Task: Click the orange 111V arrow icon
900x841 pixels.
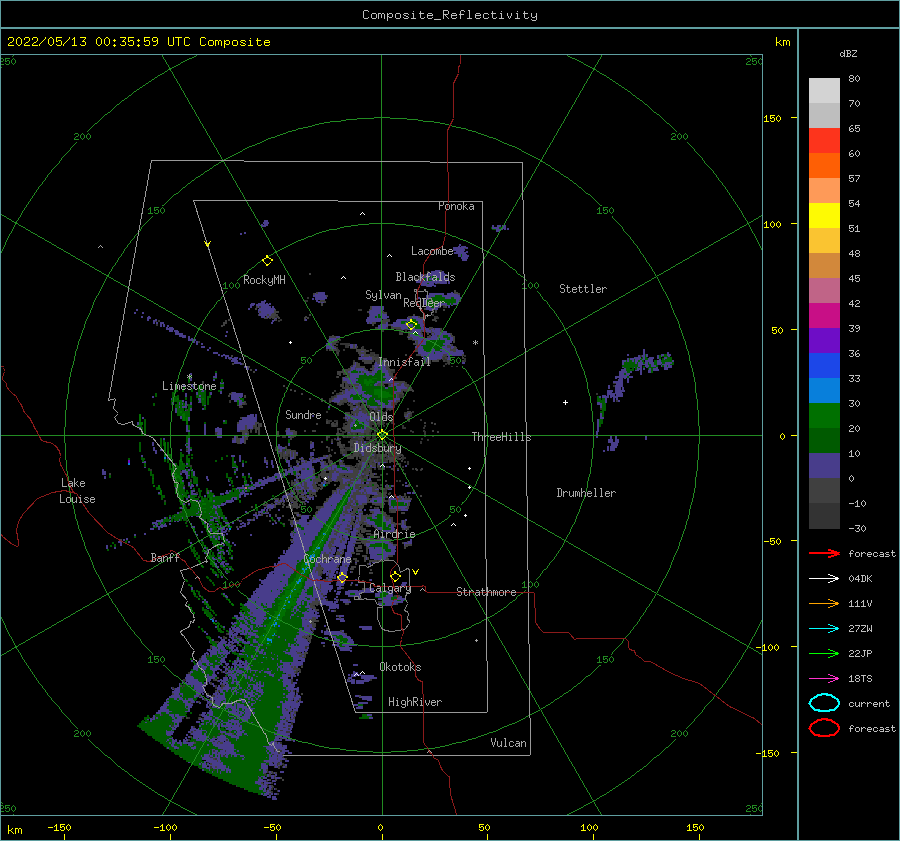Action: click(824, 603)
